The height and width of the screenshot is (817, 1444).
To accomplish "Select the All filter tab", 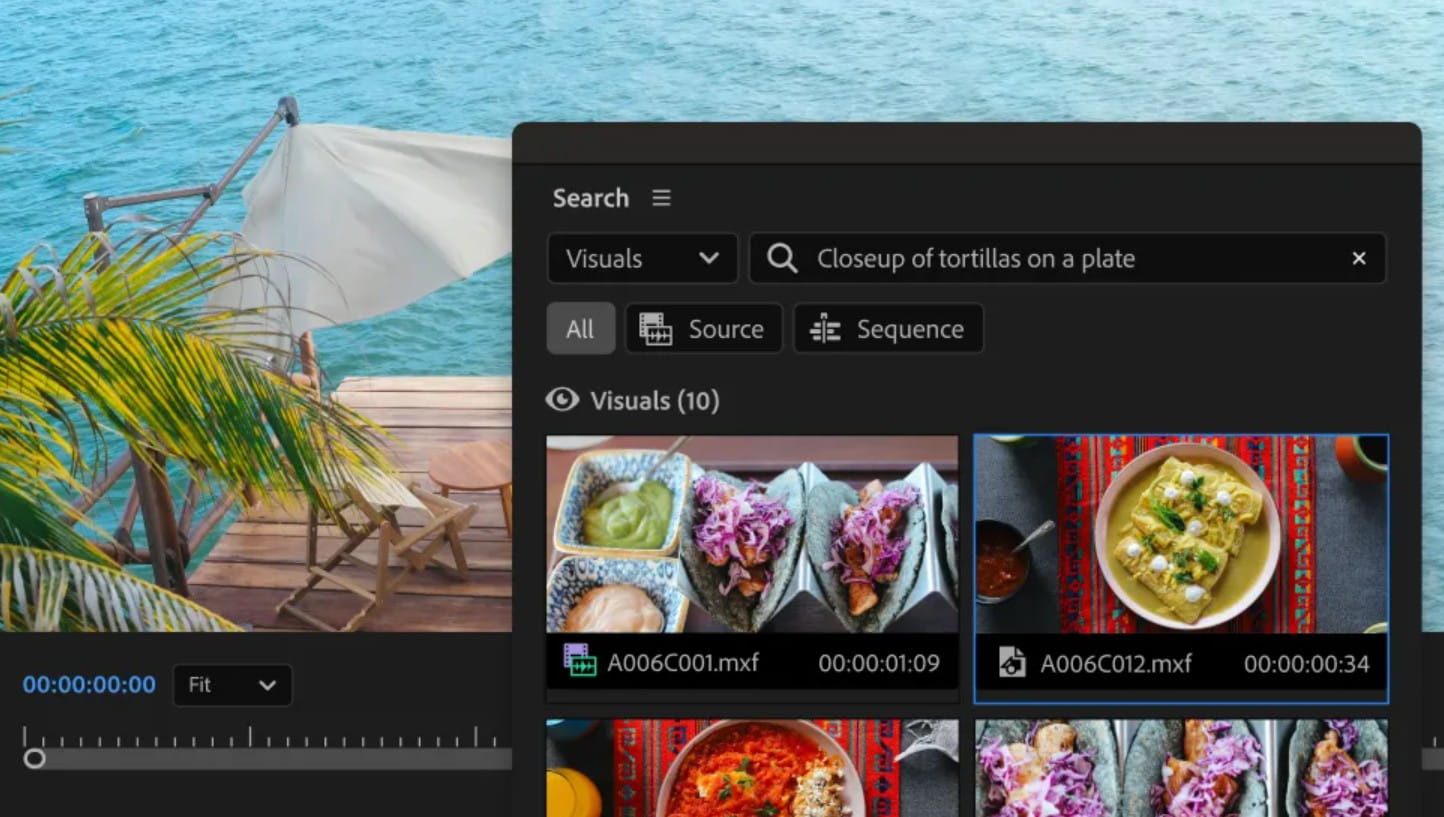I will pos(580,329).
